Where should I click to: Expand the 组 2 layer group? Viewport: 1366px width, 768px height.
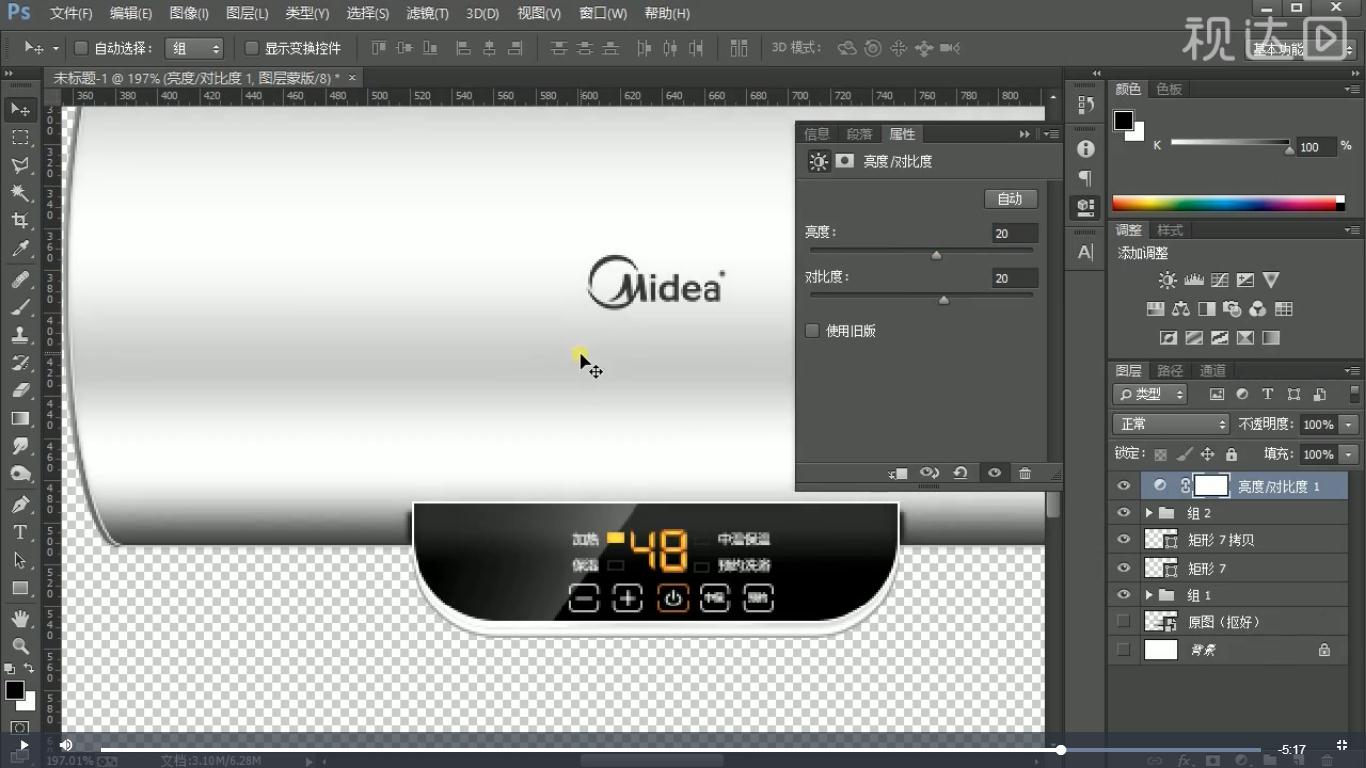pyautogui.click(x=1149, y=513)
